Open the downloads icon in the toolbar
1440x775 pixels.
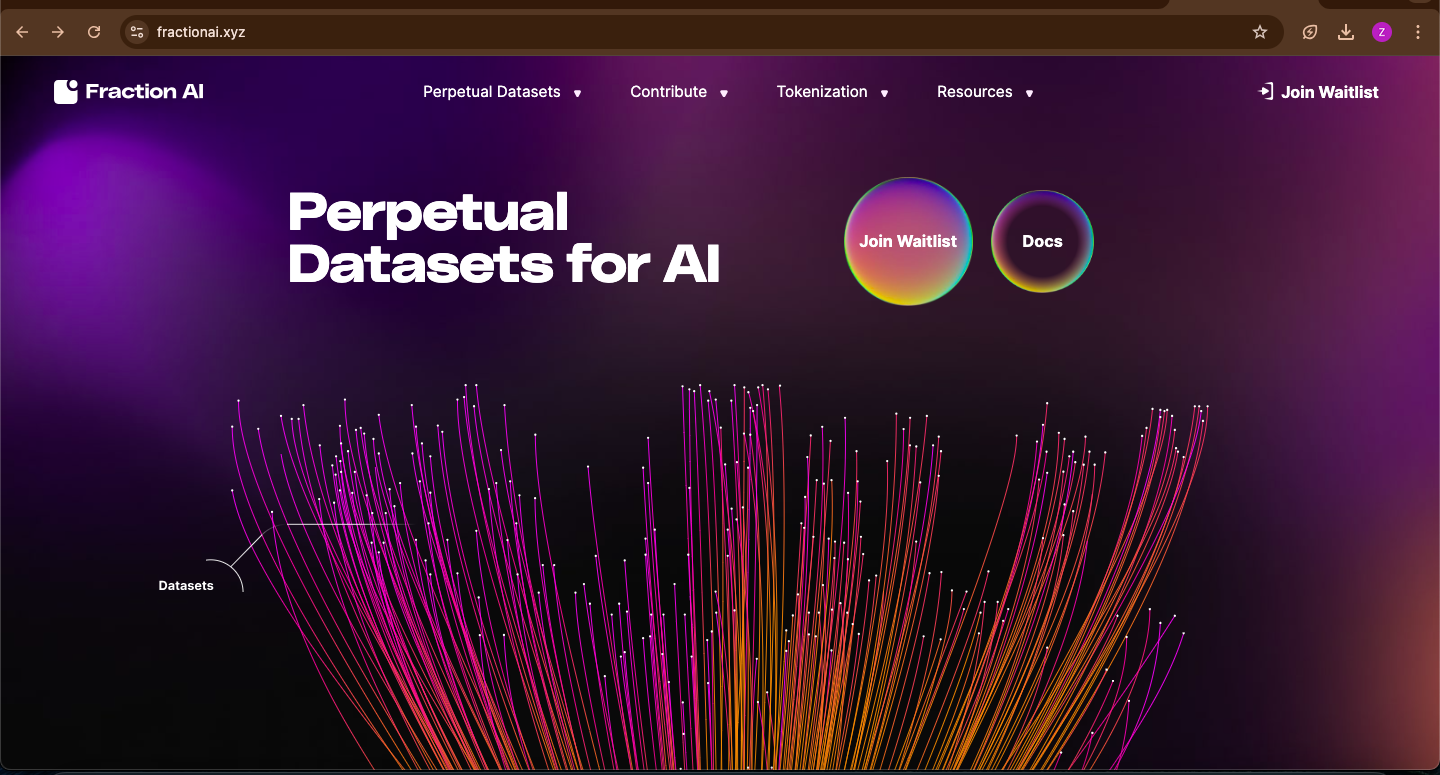pyautogui.click(x=1345, y=31)
